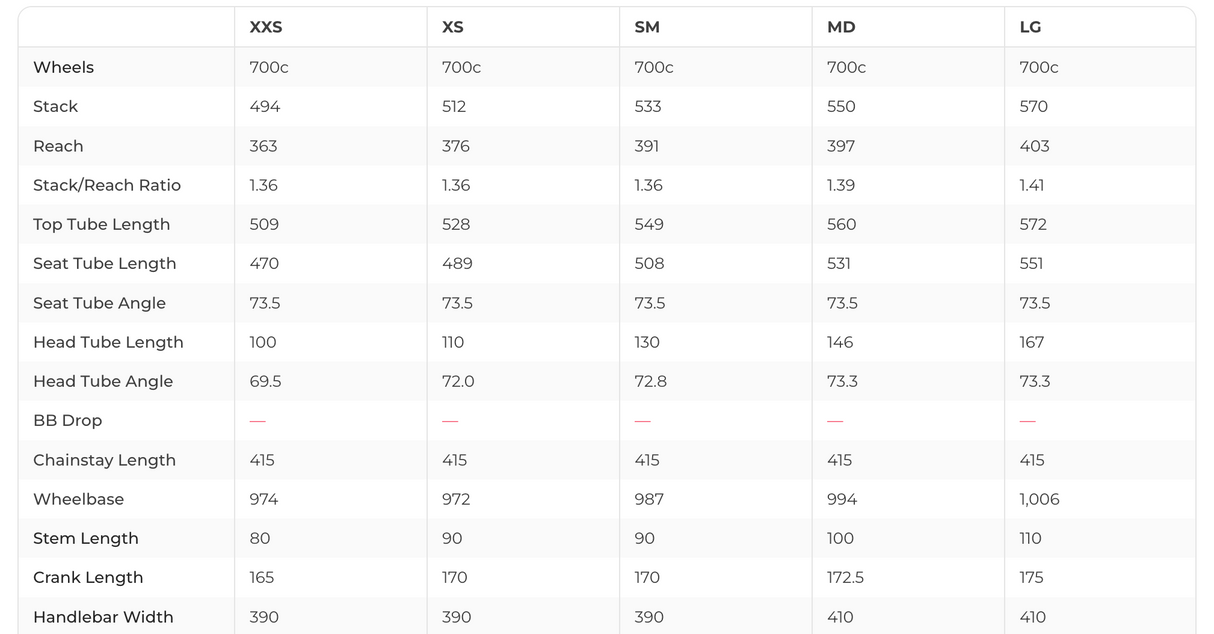Click the BB Drop row label
Screen dimensions: 1214x634
click(x=67, y=420)
